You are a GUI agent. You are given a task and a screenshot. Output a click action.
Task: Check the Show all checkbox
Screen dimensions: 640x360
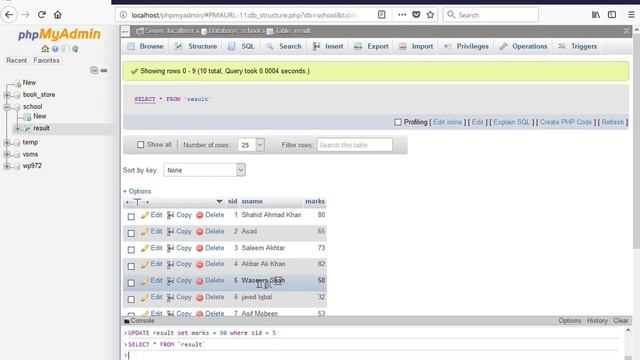[x=141, y=144]
